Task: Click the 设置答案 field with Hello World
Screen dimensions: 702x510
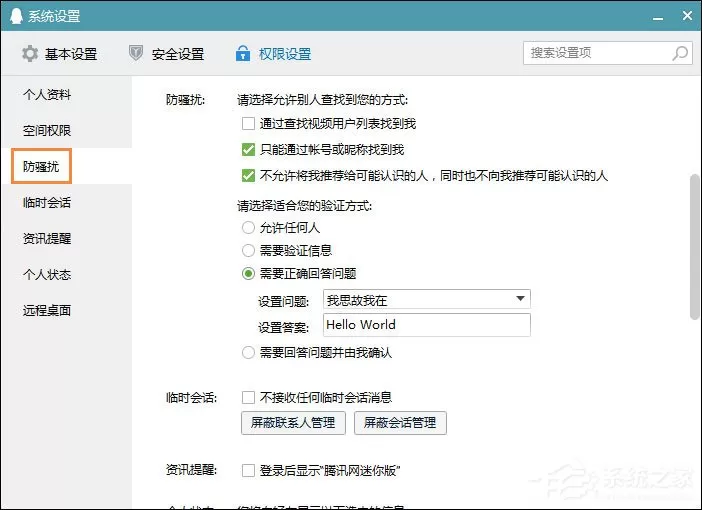Action: point(427,325)
